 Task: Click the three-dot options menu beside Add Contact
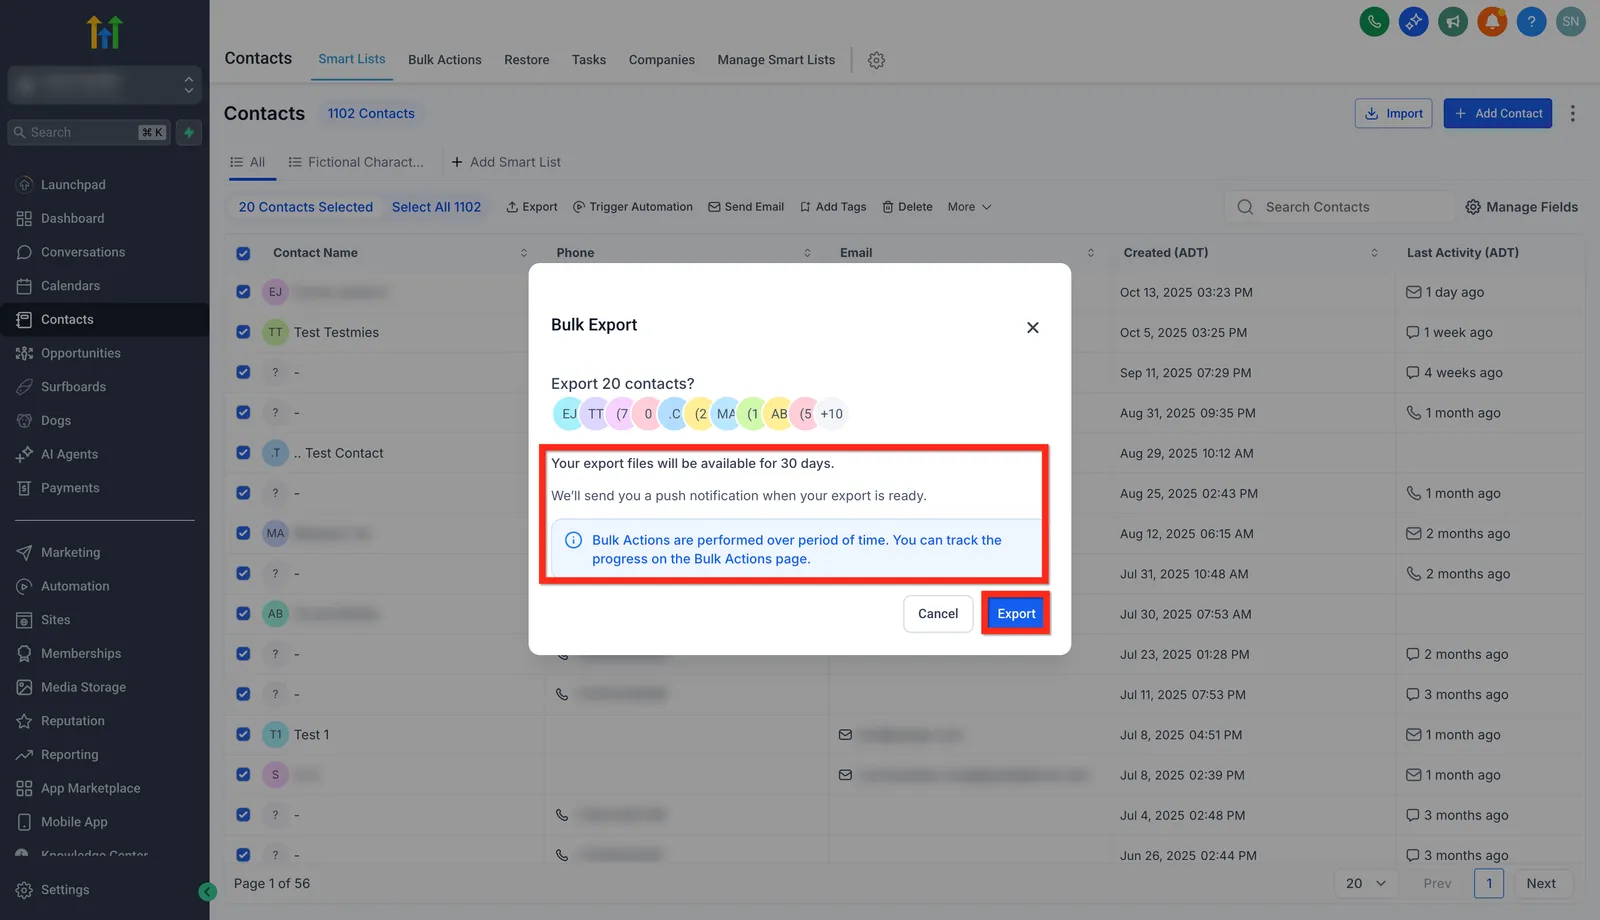1573,113
